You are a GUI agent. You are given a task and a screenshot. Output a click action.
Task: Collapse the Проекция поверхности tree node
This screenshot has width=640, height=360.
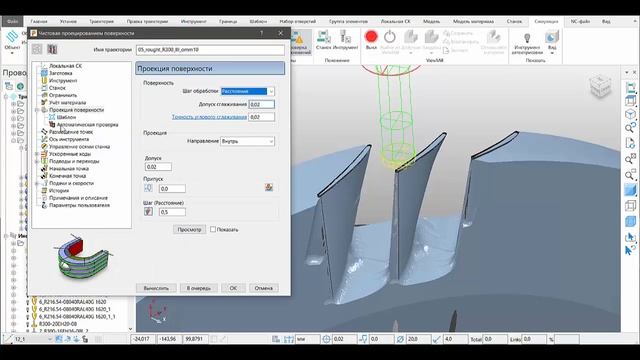click(x=37, y=110)
